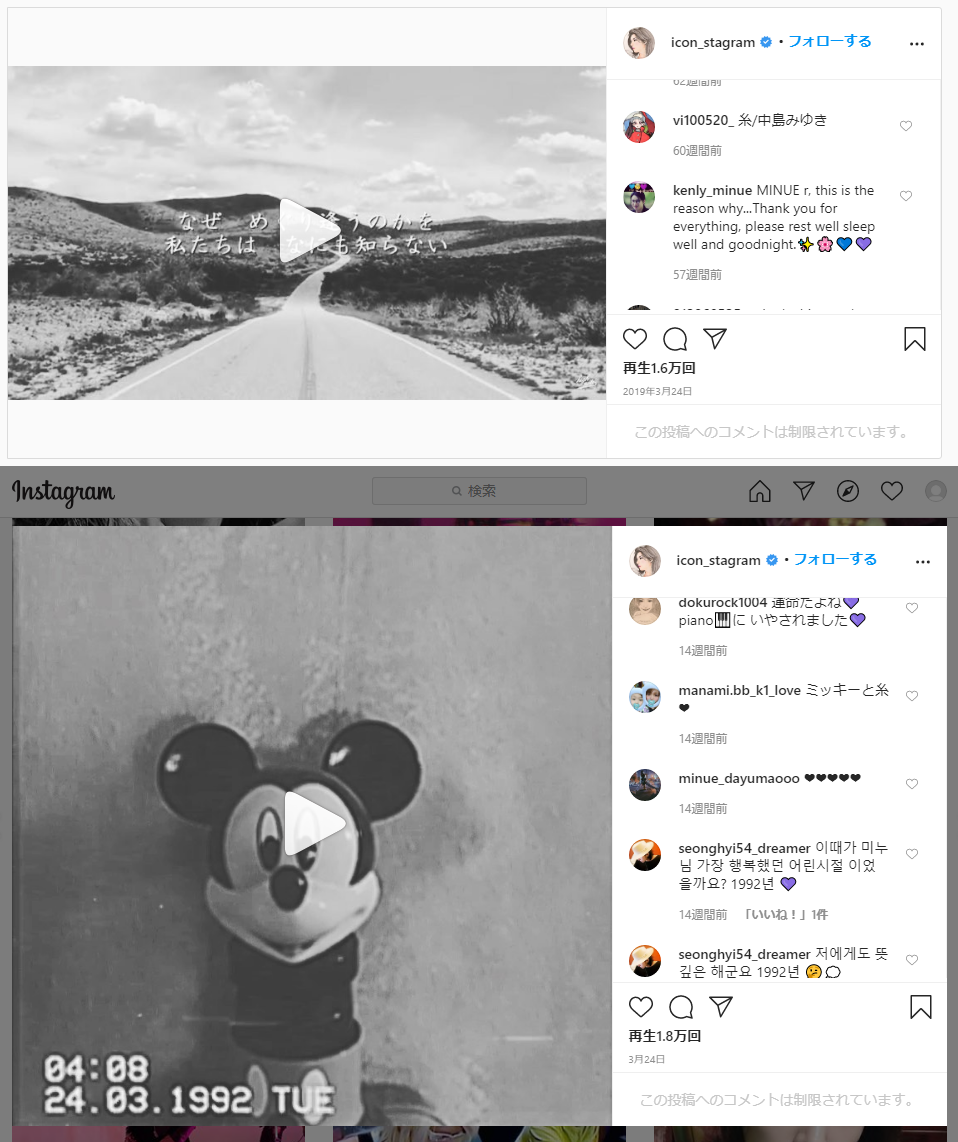Click the Instagram logo
Image resolution: width=958 pixels, height=1142 pixels.
pos(63,492)
